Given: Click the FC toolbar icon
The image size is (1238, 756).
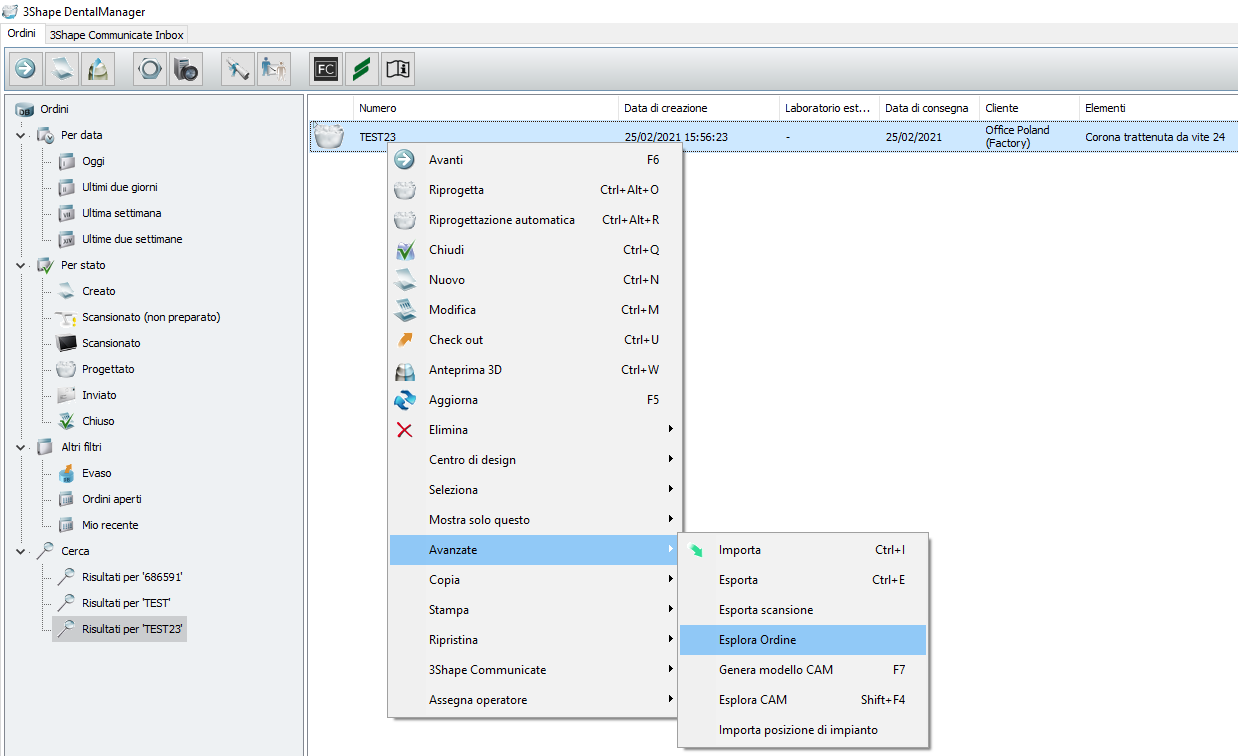Looking at the screenshot, I should point(326,69).
